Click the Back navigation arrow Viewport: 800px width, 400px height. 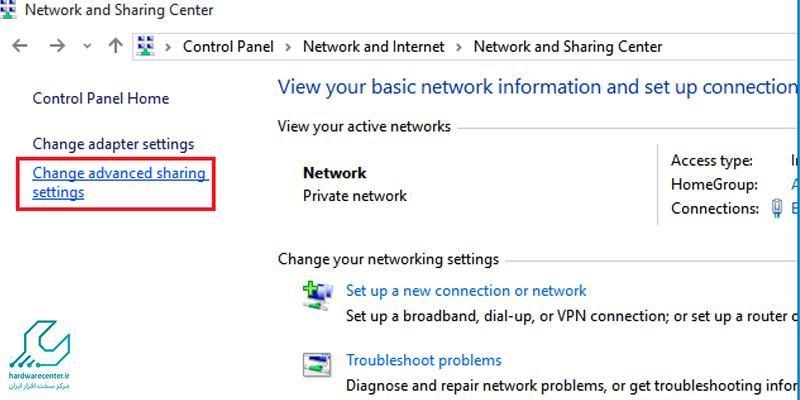[x=19, y=46]
